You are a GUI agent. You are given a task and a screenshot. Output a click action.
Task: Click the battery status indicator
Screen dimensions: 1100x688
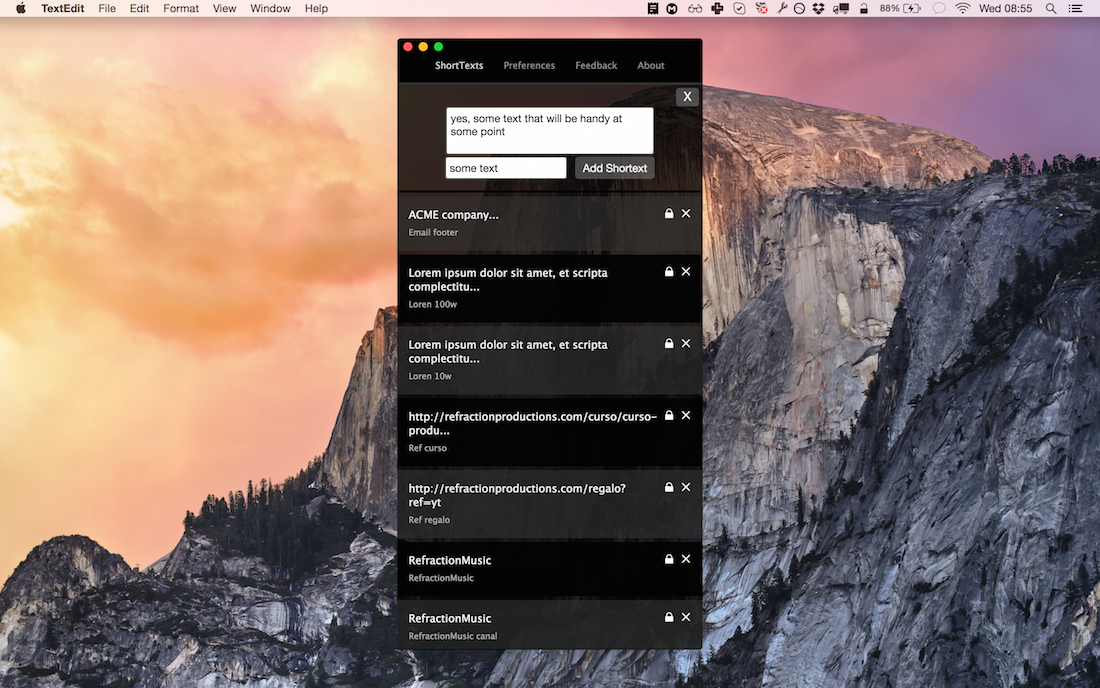pyautogui.click(x=901, y=8)
